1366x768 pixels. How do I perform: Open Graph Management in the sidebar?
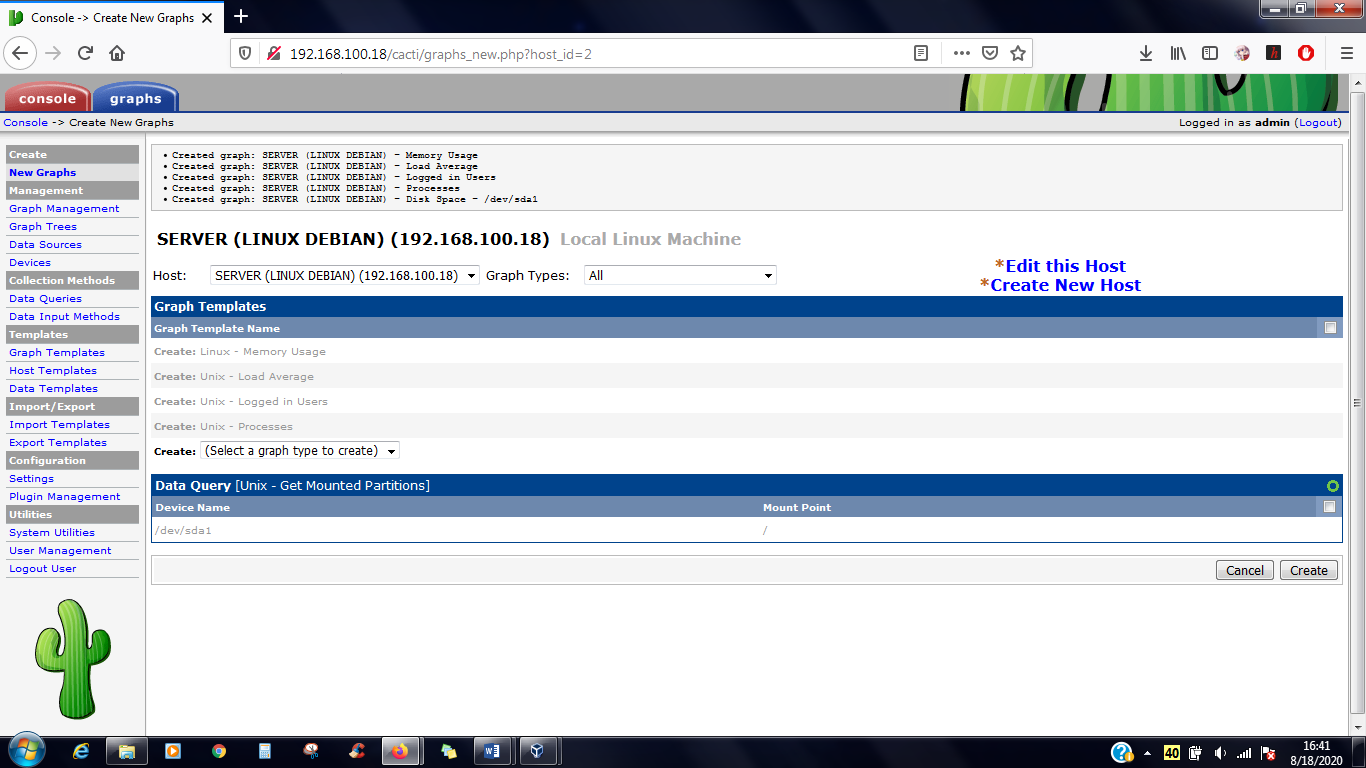point(64,209)
